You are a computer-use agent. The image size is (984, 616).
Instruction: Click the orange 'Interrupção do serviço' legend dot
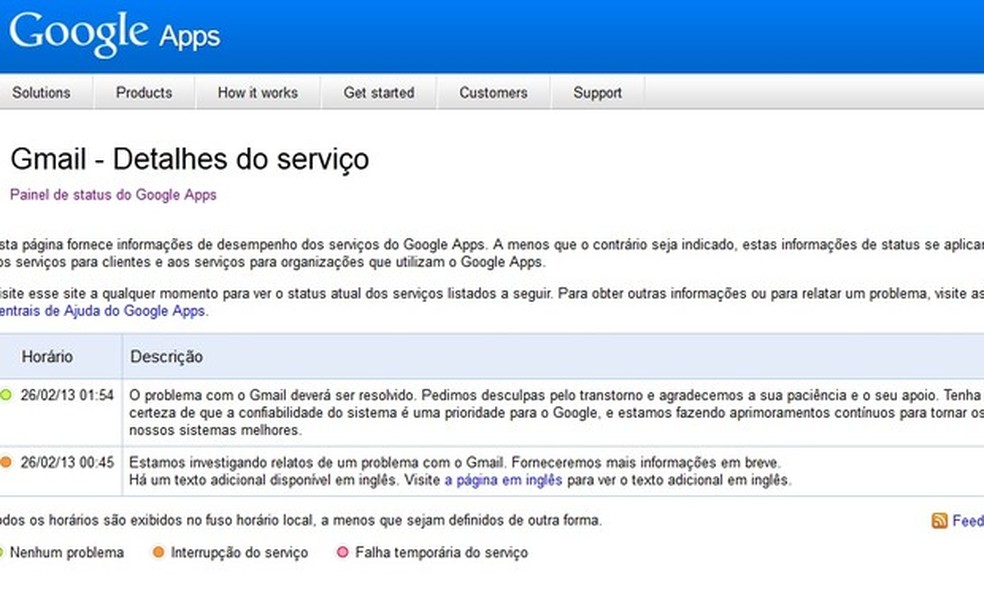(160, 552)
